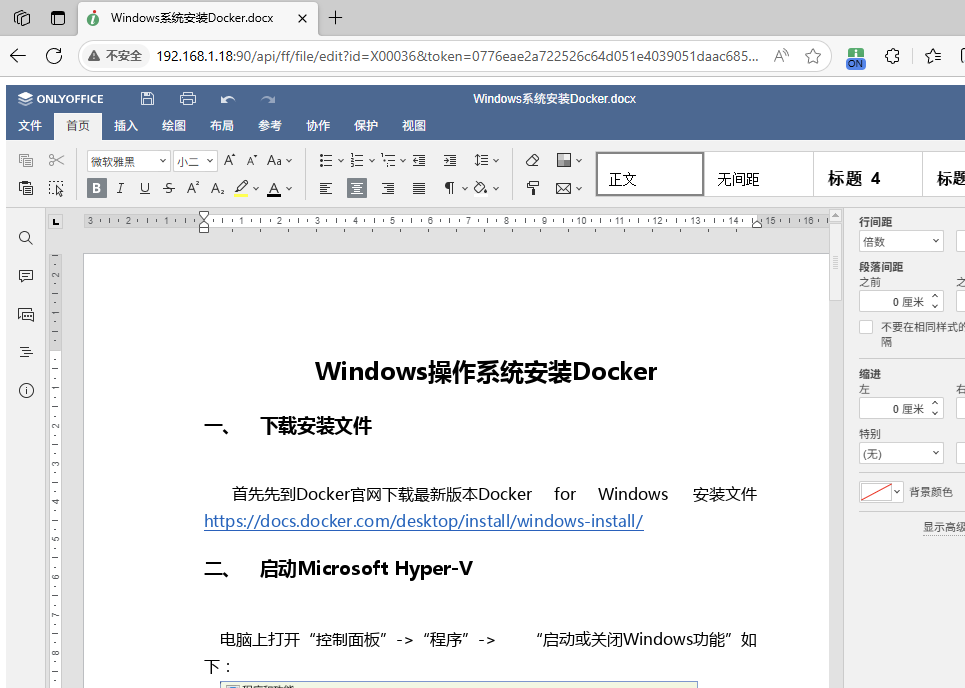The height and width of the screenshot is (688, 965).
Task: Apply the 无间距 paragraph style
Action: pyautogui.click(x=759, y=174)
